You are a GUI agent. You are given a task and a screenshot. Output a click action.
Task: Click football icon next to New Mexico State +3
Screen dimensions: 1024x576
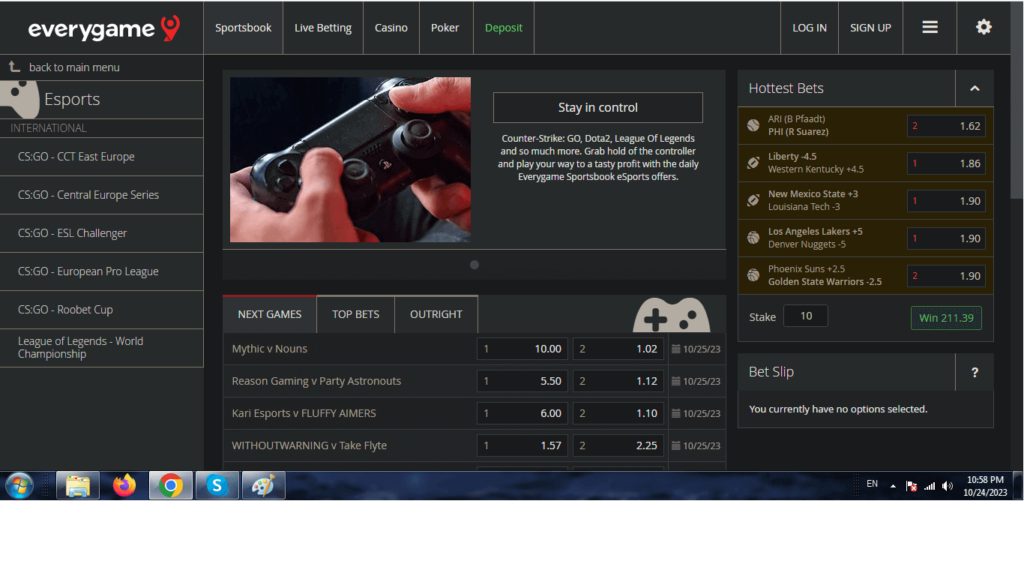tap(753, 200)
